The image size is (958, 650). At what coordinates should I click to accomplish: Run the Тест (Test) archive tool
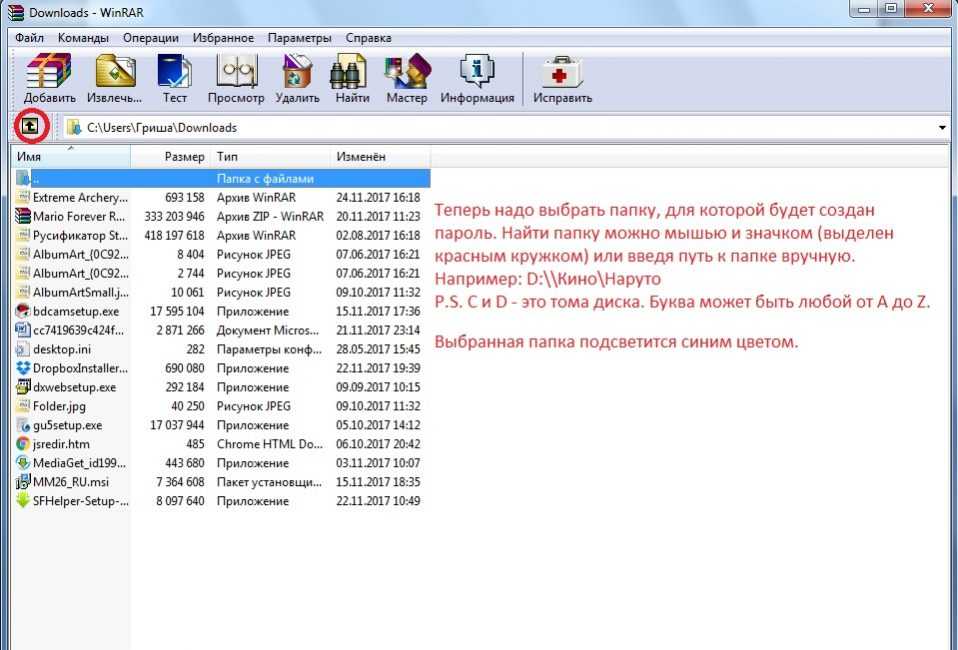pyautogui.click(x=175, y=79)
